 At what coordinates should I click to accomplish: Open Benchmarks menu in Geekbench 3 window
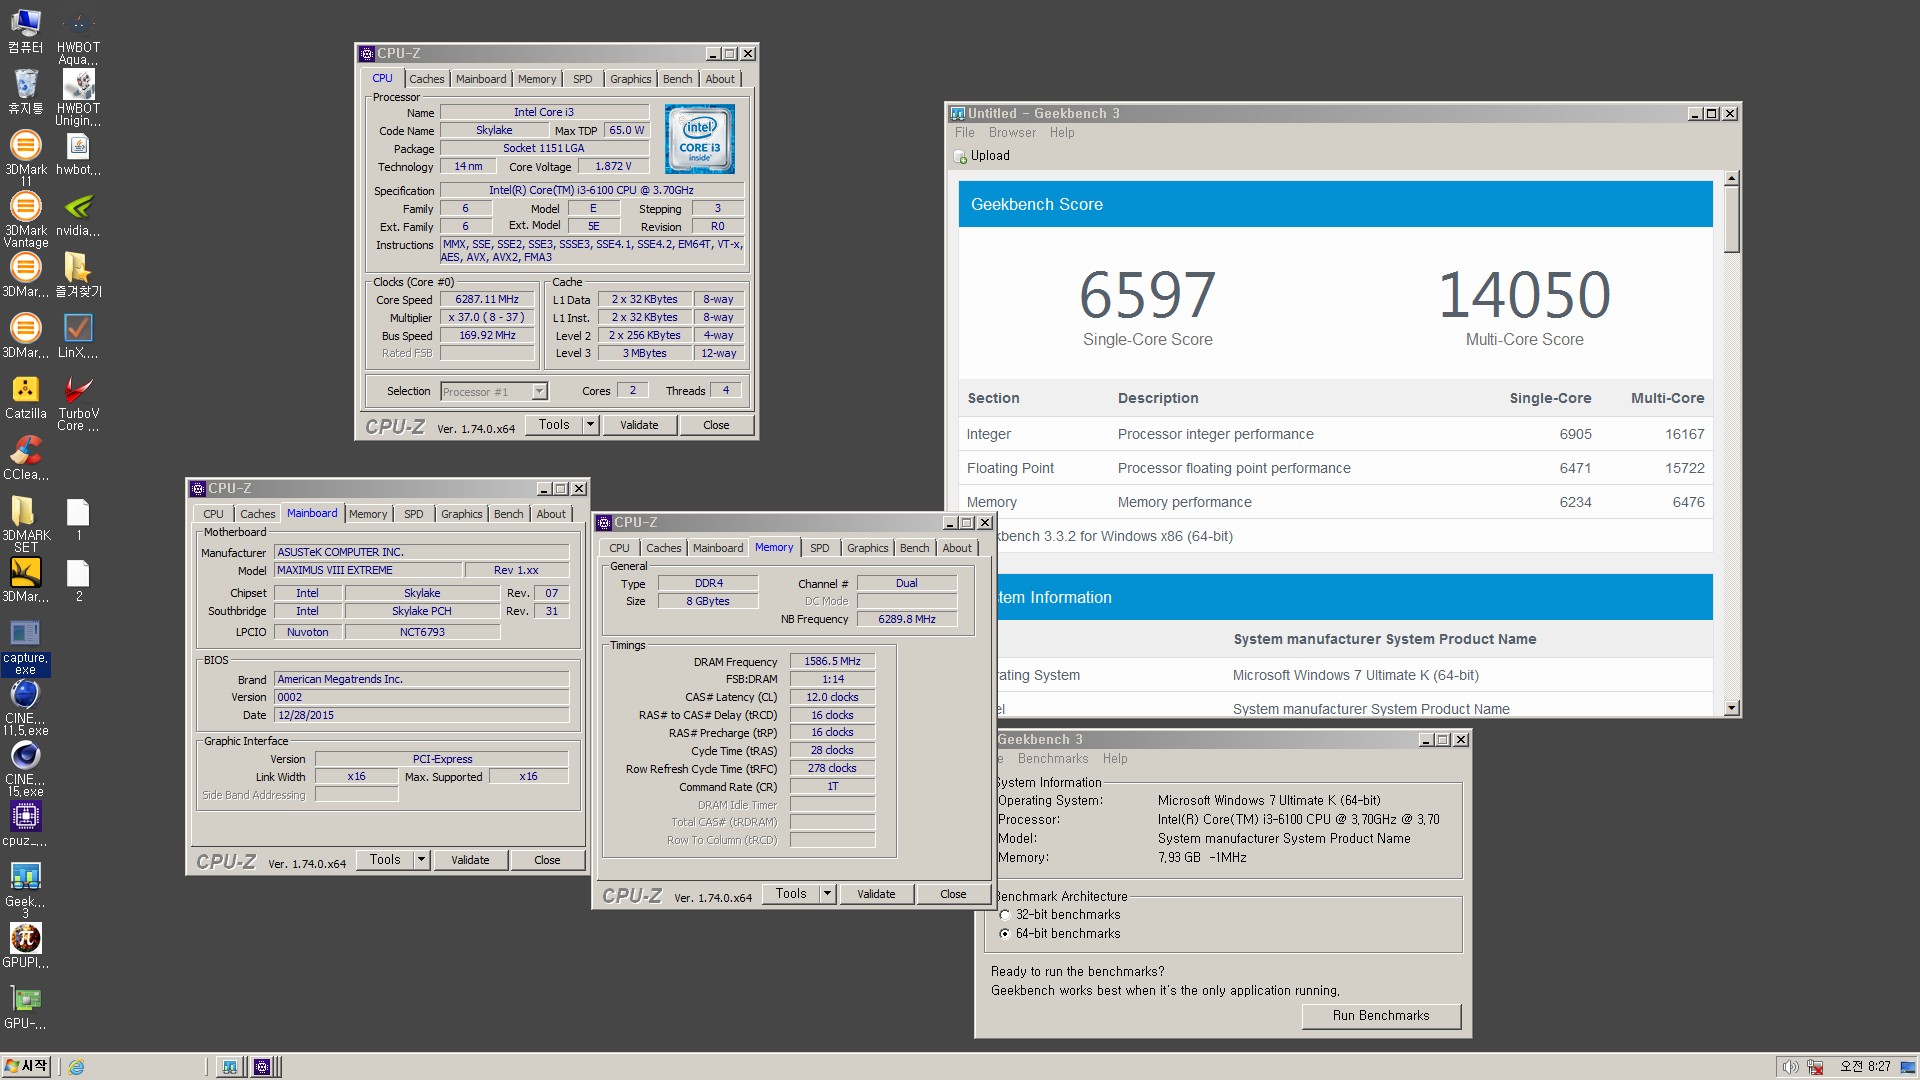(x=1052, y=759)
